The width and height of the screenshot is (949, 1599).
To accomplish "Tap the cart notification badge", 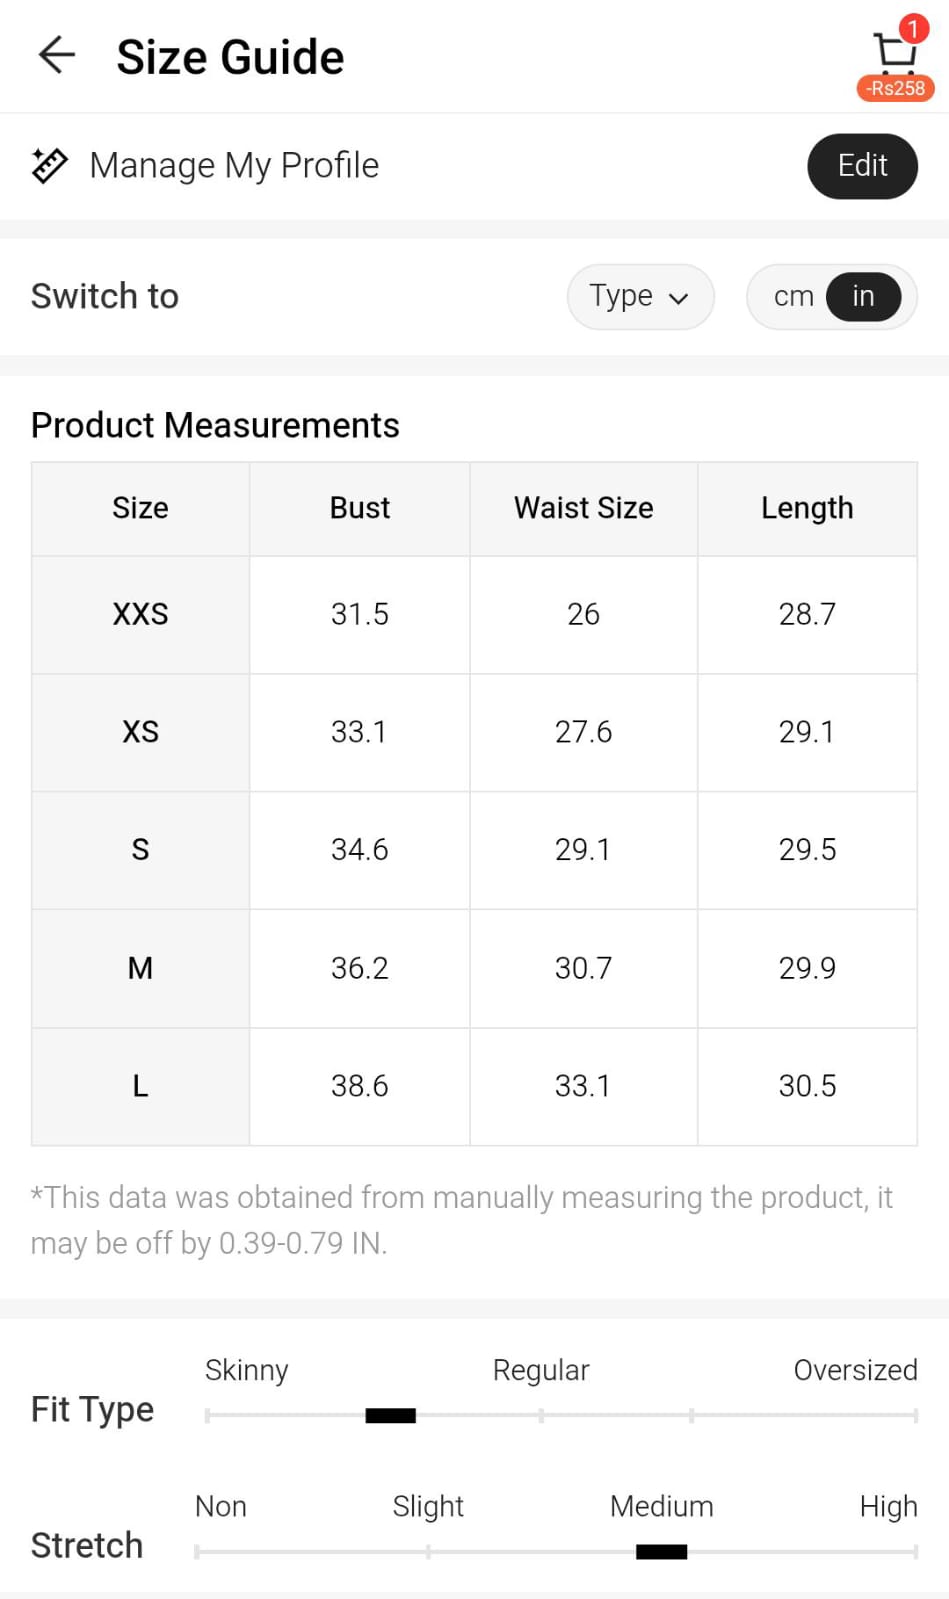I will [912, 28].
